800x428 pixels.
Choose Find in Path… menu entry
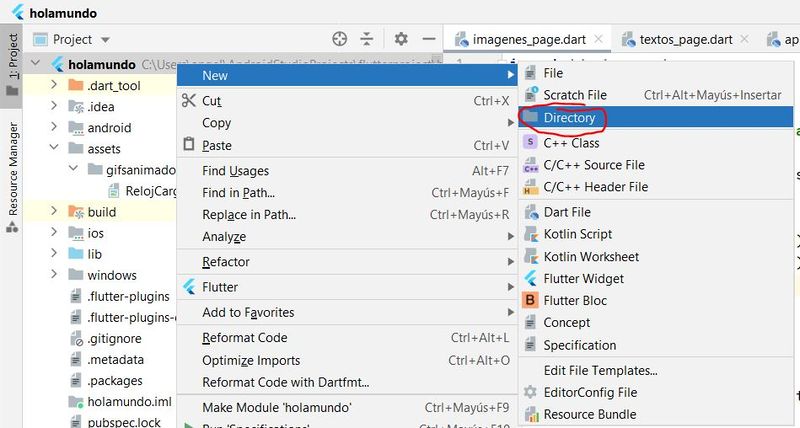pos(347,193)
